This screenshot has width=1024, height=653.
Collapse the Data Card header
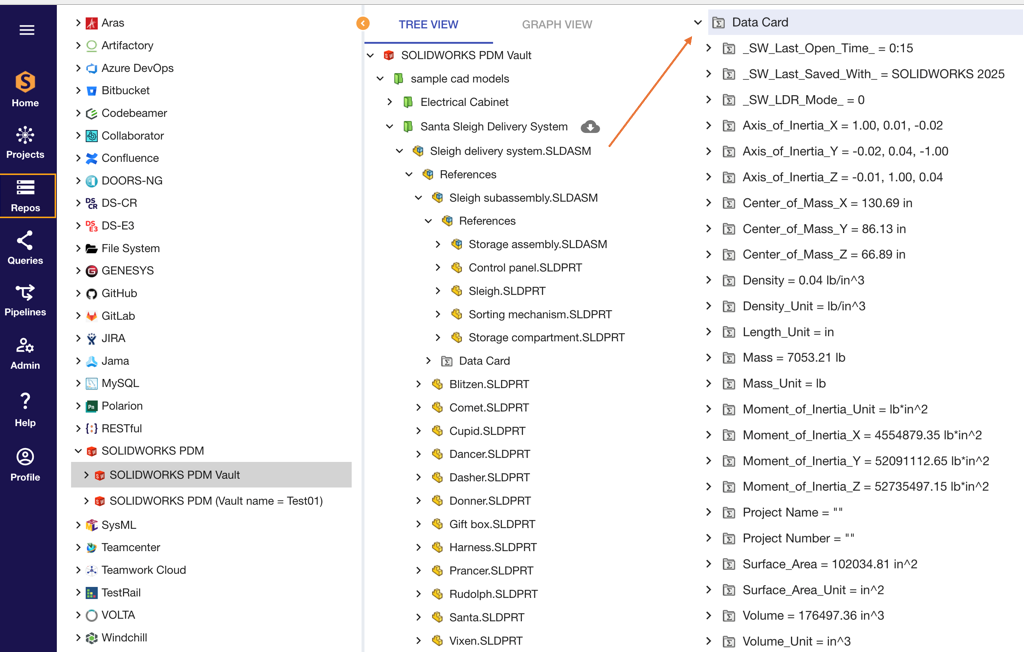tap(698, 22)
